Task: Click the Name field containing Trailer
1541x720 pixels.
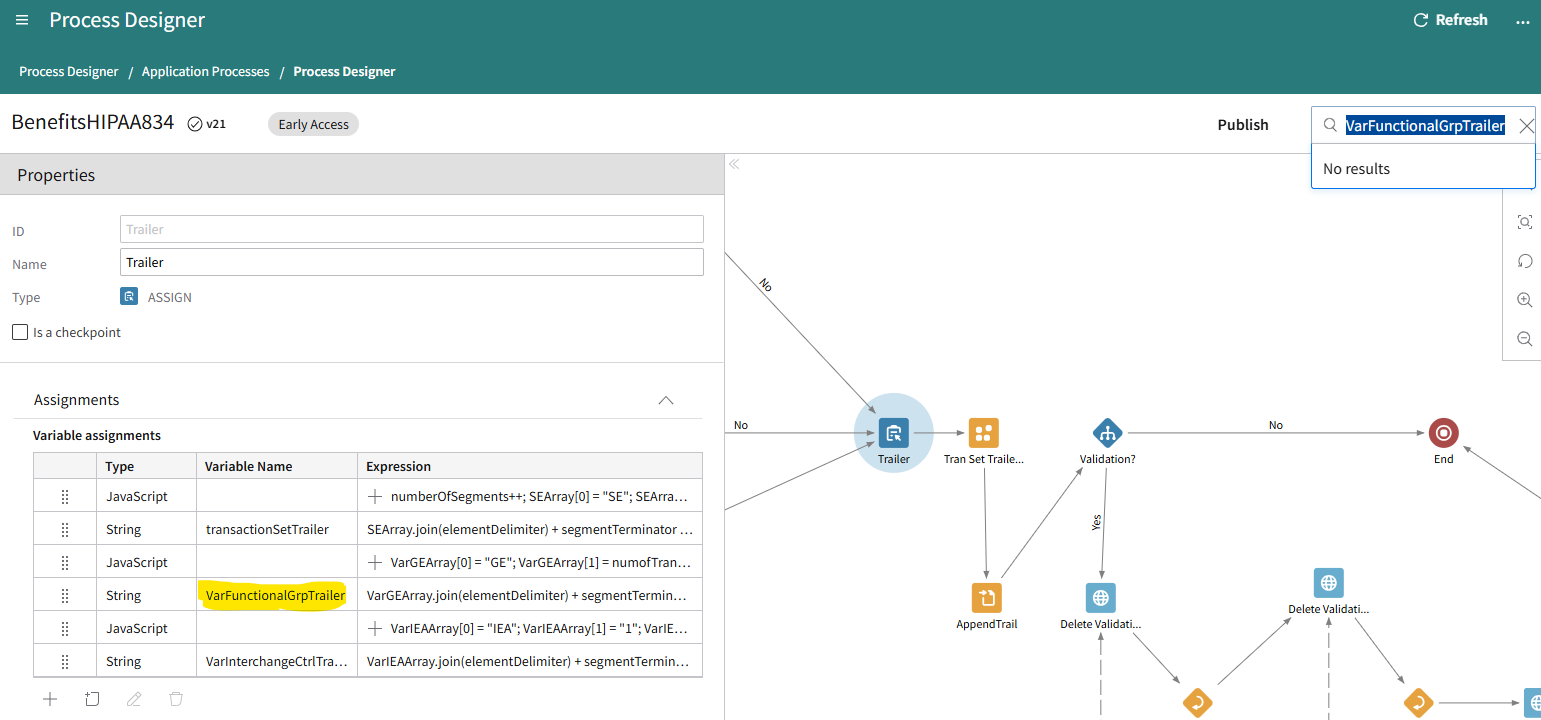Action: (x=411, y=262)
